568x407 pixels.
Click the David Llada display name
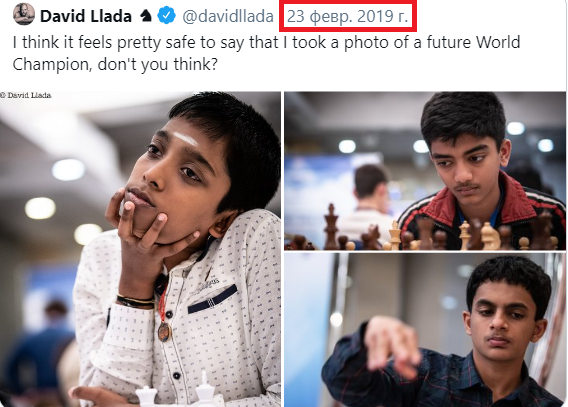click(x=86, y=16)
